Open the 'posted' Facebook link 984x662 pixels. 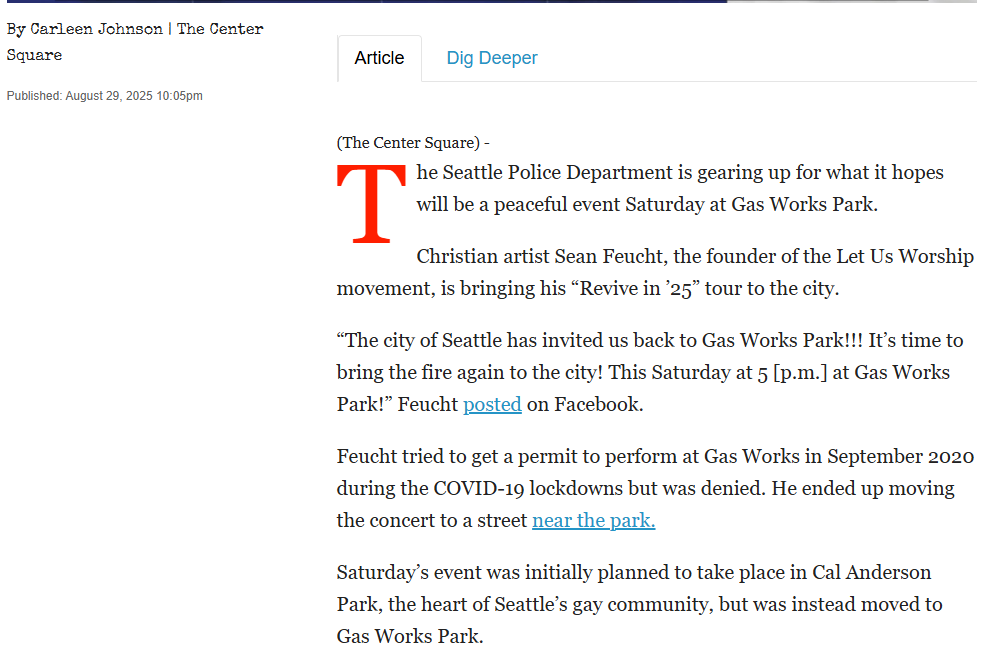[492, 405]
